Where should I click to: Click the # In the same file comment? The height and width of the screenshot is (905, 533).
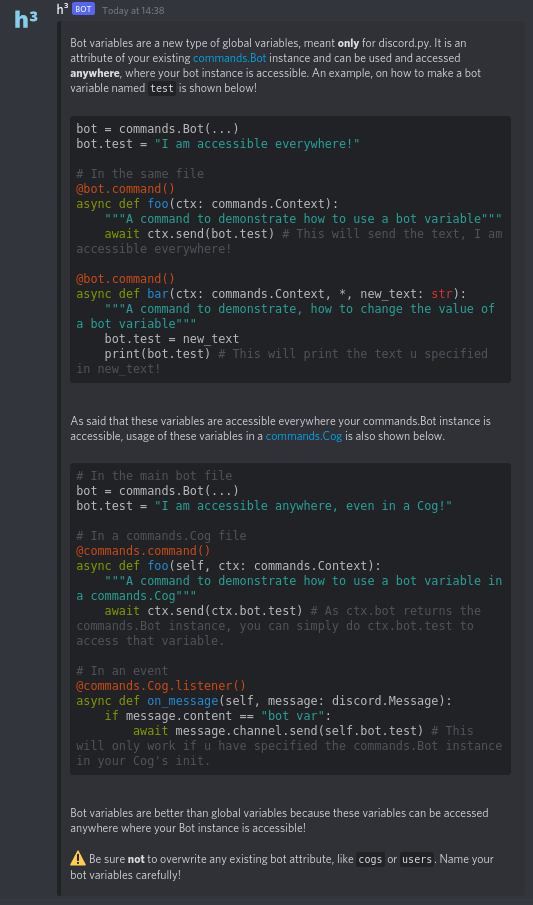click(x=140, y=174)
